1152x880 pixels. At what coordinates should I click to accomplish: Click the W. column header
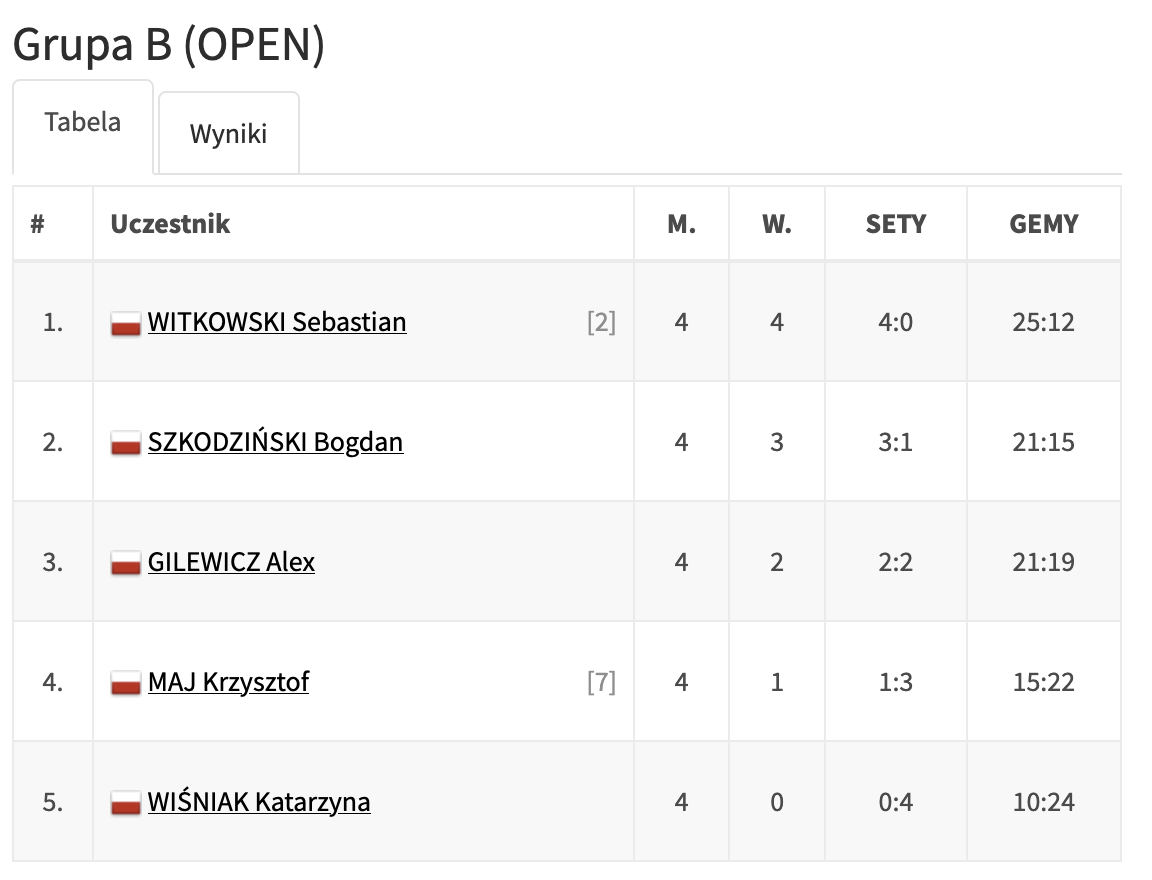(777, 224)
